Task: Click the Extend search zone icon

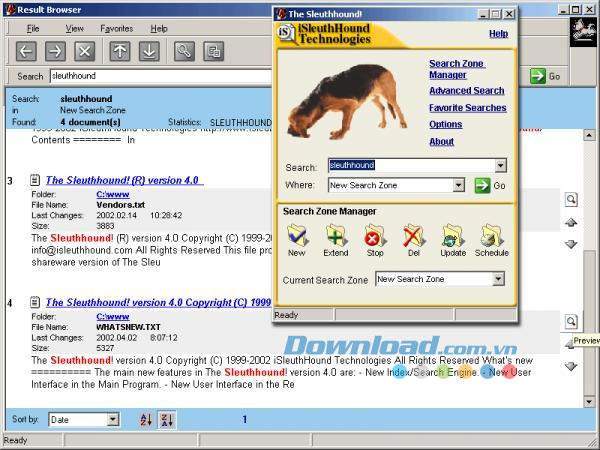Action: [x=336, y=240]
